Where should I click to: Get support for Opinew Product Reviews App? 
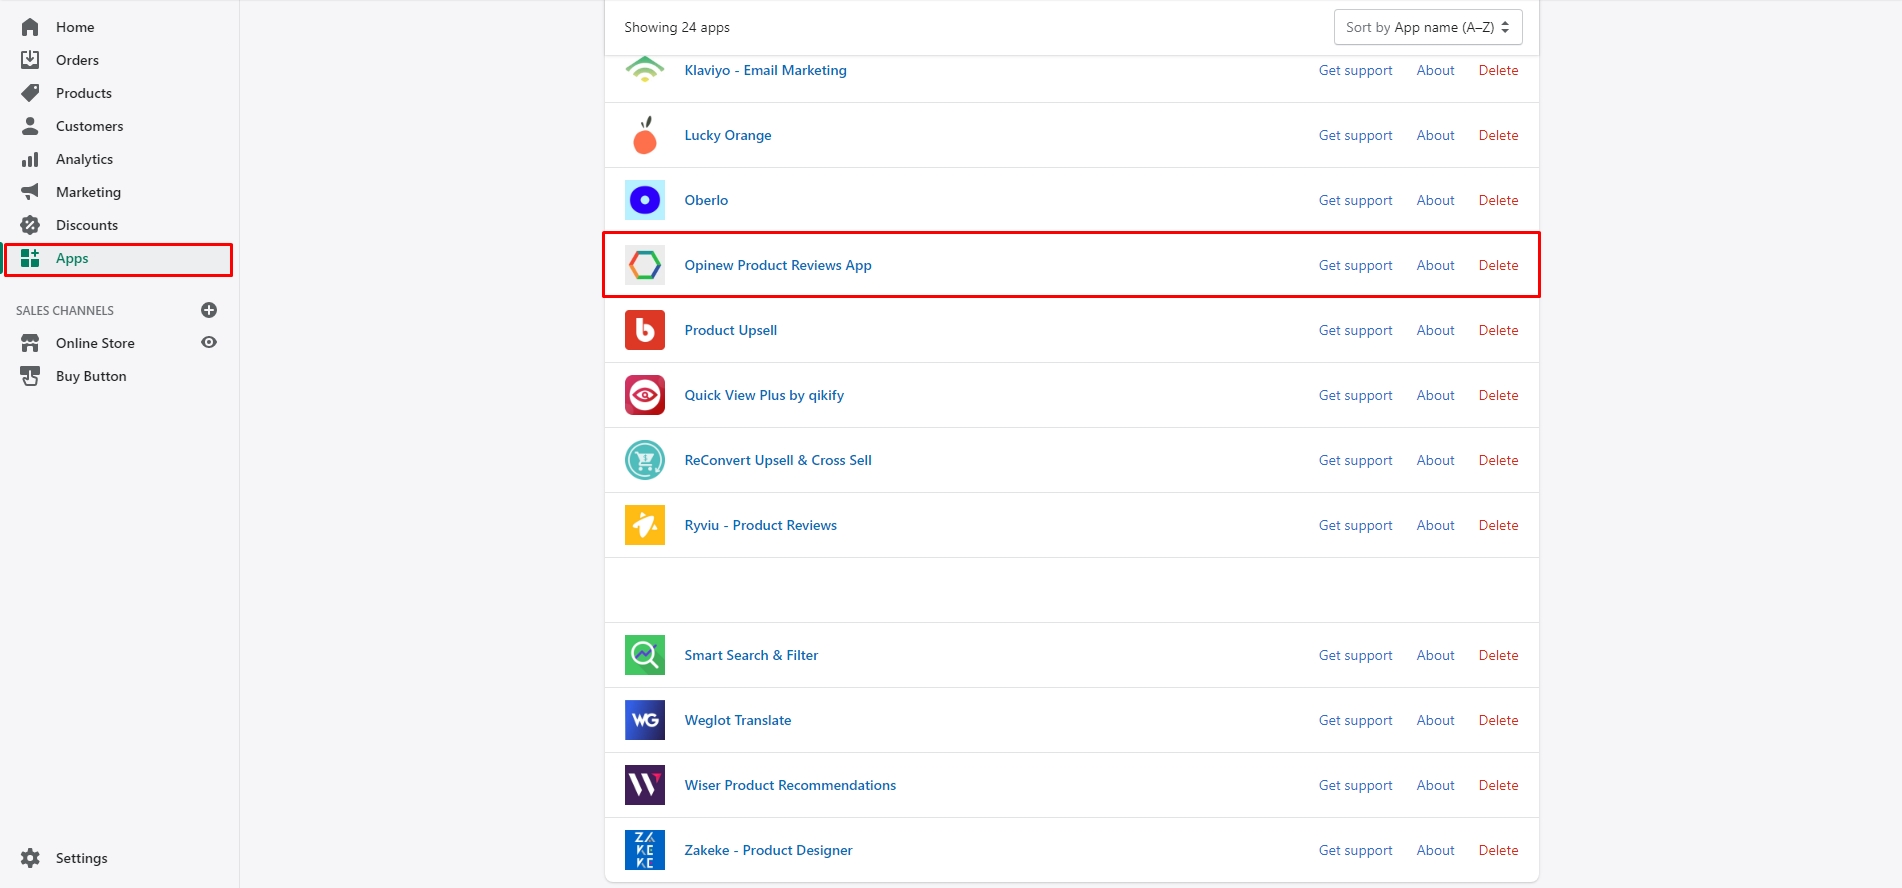[1355, 265]
